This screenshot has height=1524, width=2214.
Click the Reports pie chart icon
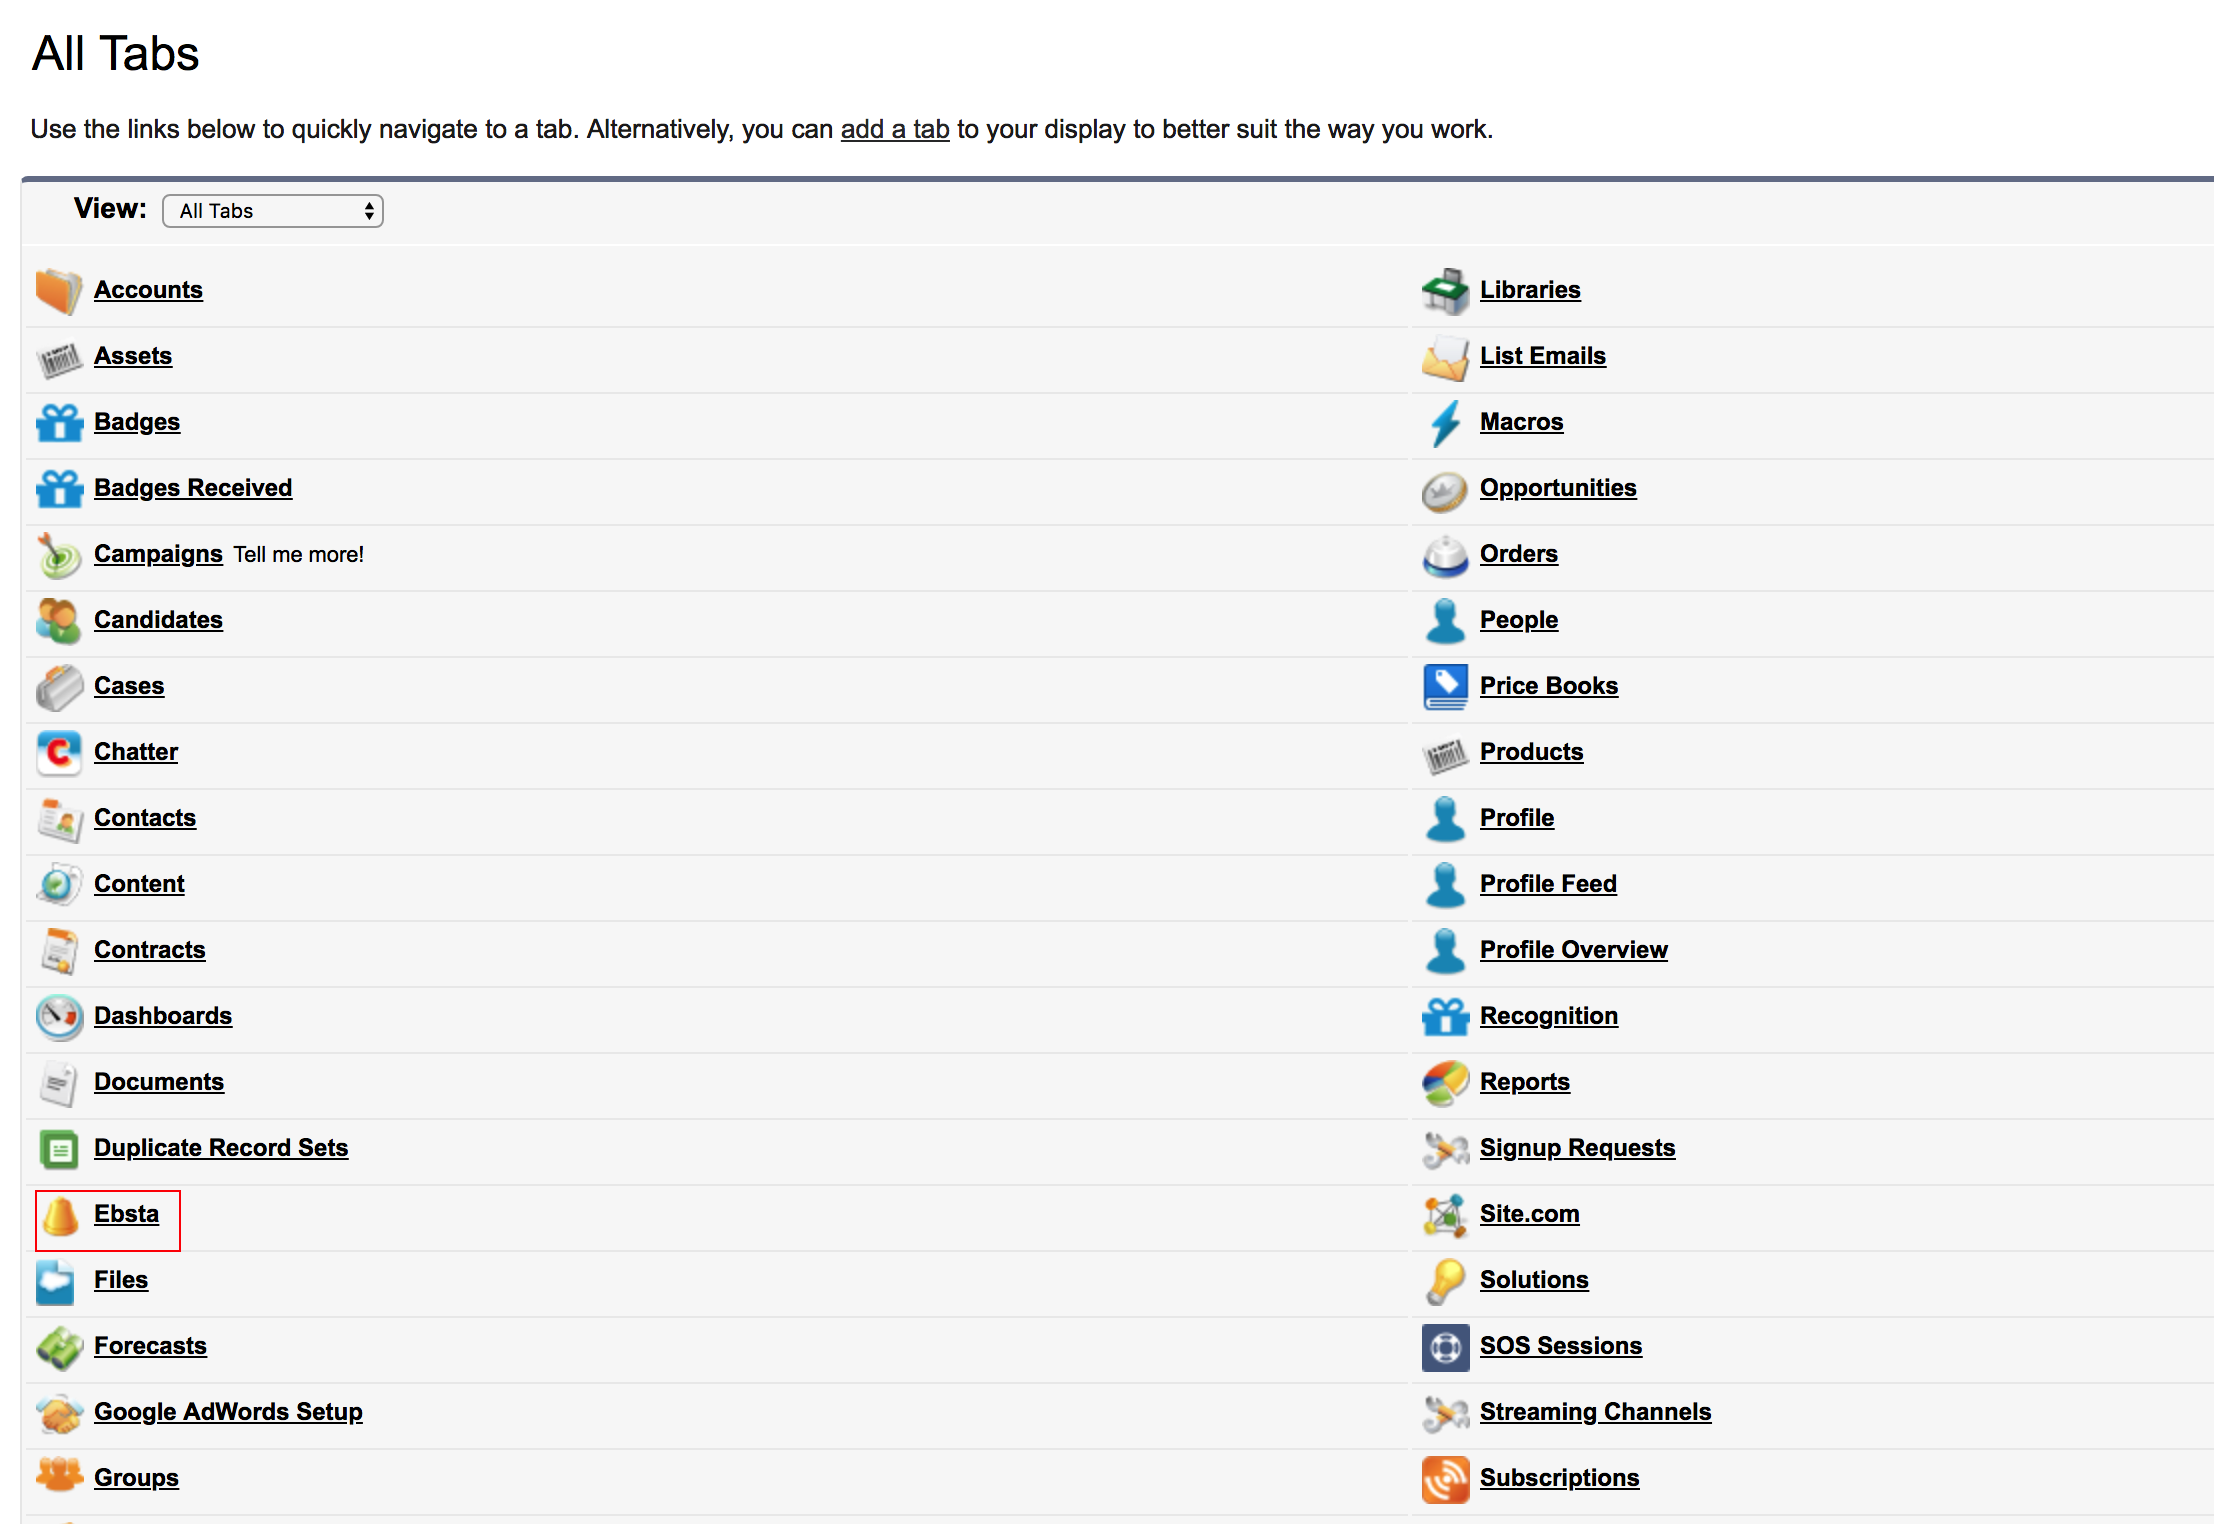[x=1445, y=1083]
